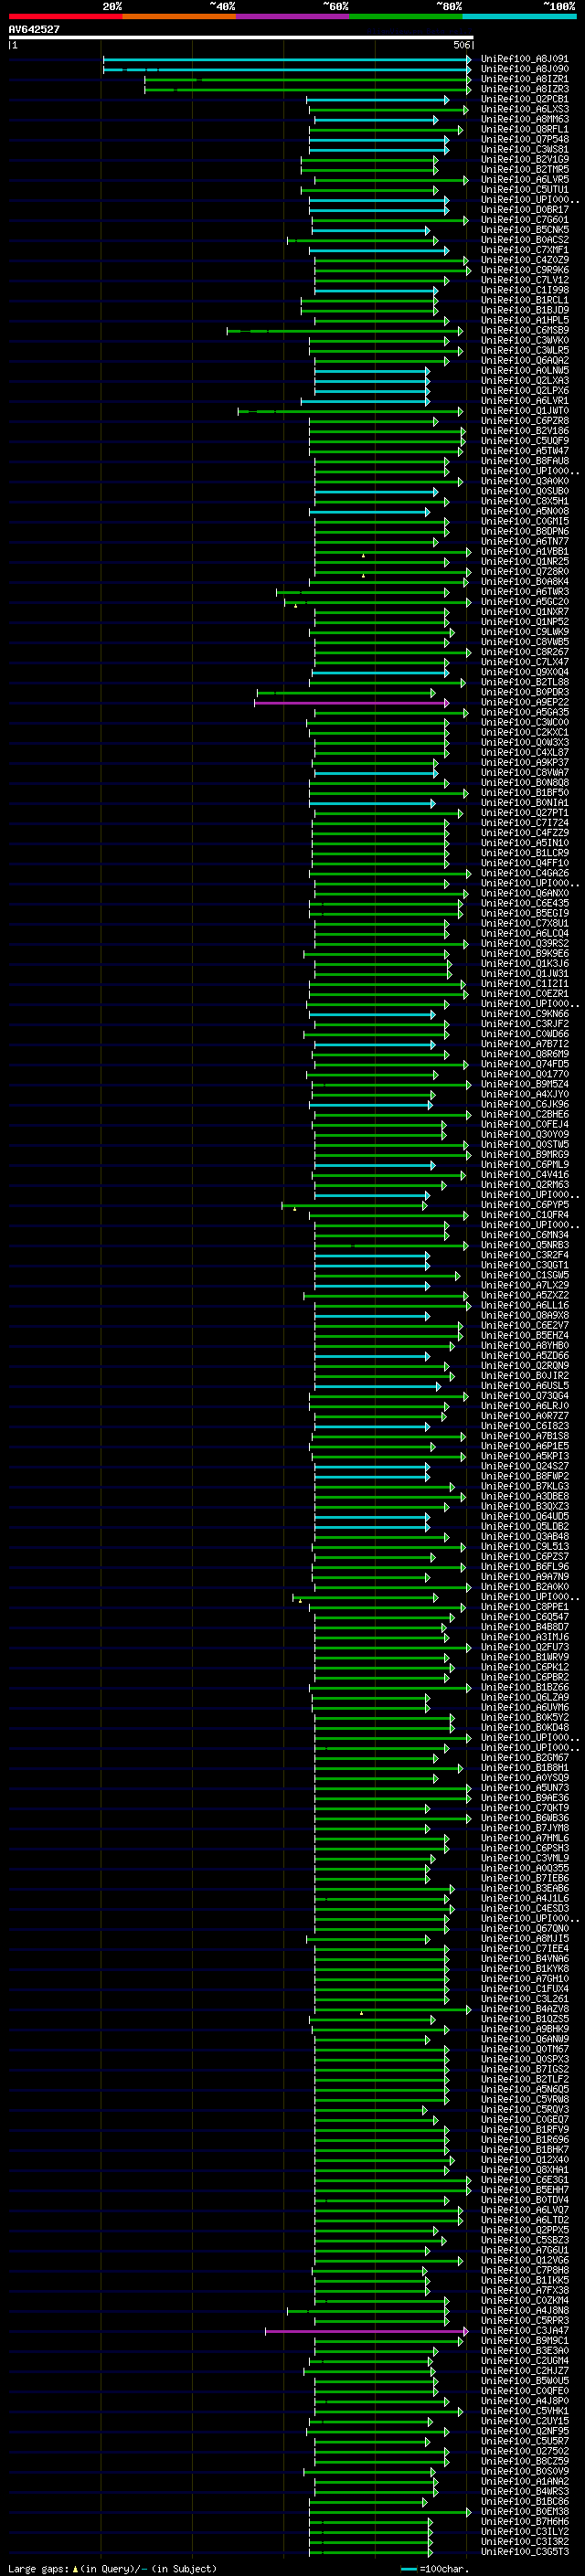Click the cyan alignment bar for UniRef100_A5ZD66

pyautogui.click(x=372, y=1356)
